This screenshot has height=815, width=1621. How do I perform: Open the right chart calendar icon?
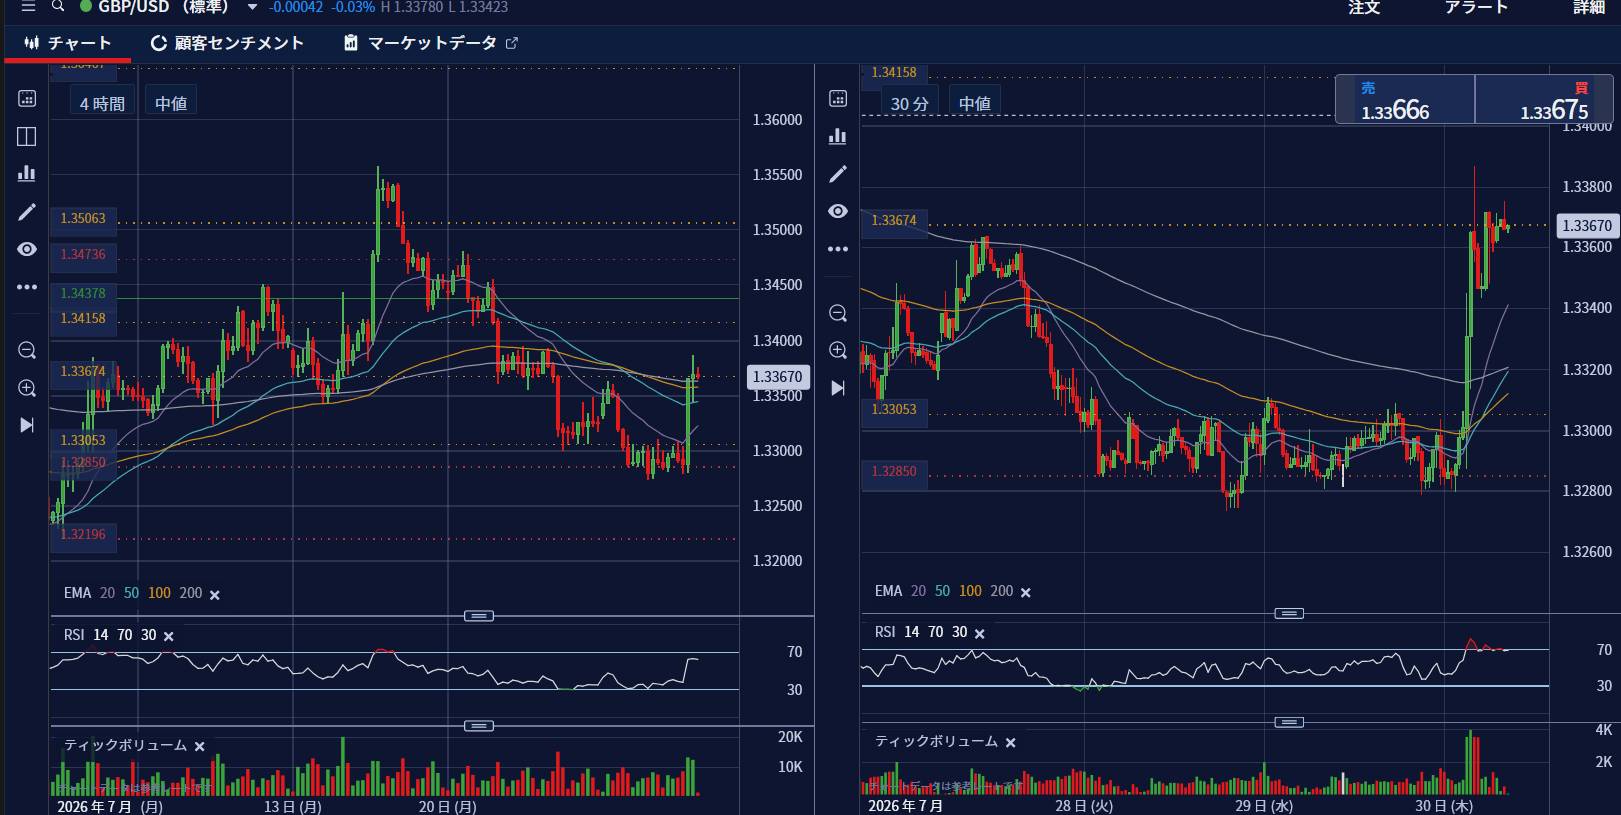point(838,98)
